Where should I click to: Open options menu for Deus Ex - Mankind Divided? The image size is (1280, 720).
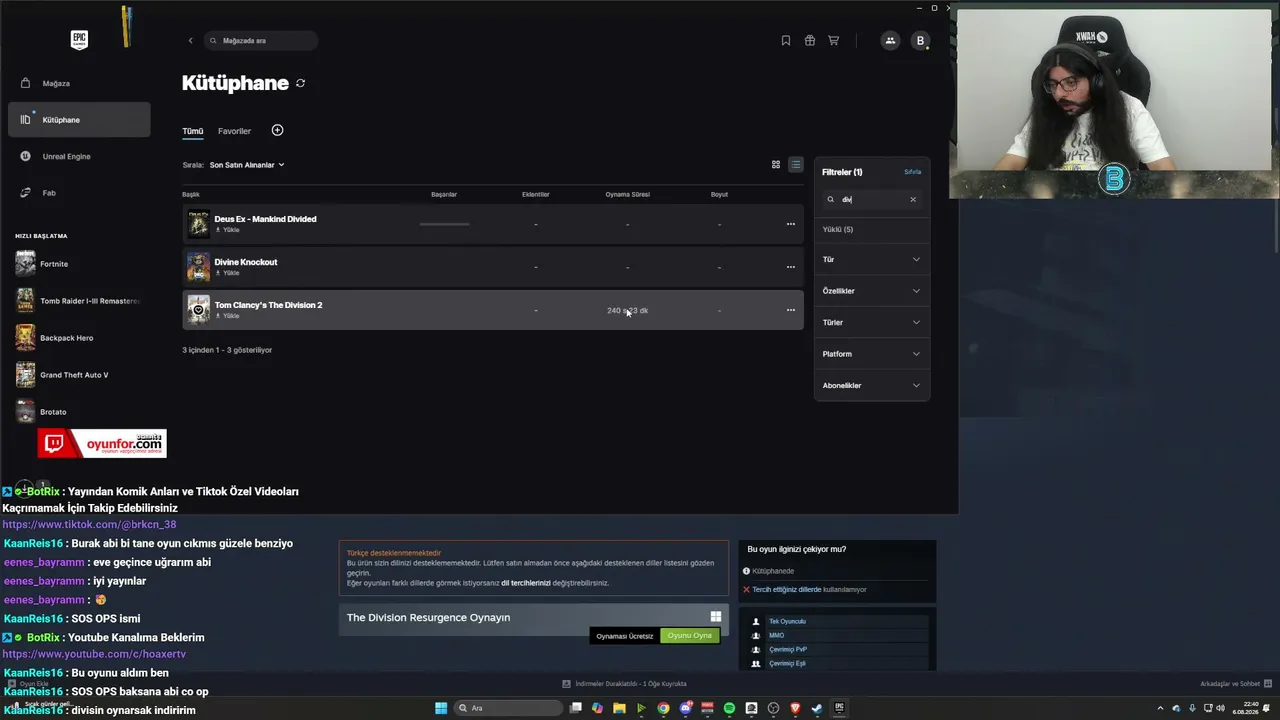pyautogui.click(x=791, y=224)
